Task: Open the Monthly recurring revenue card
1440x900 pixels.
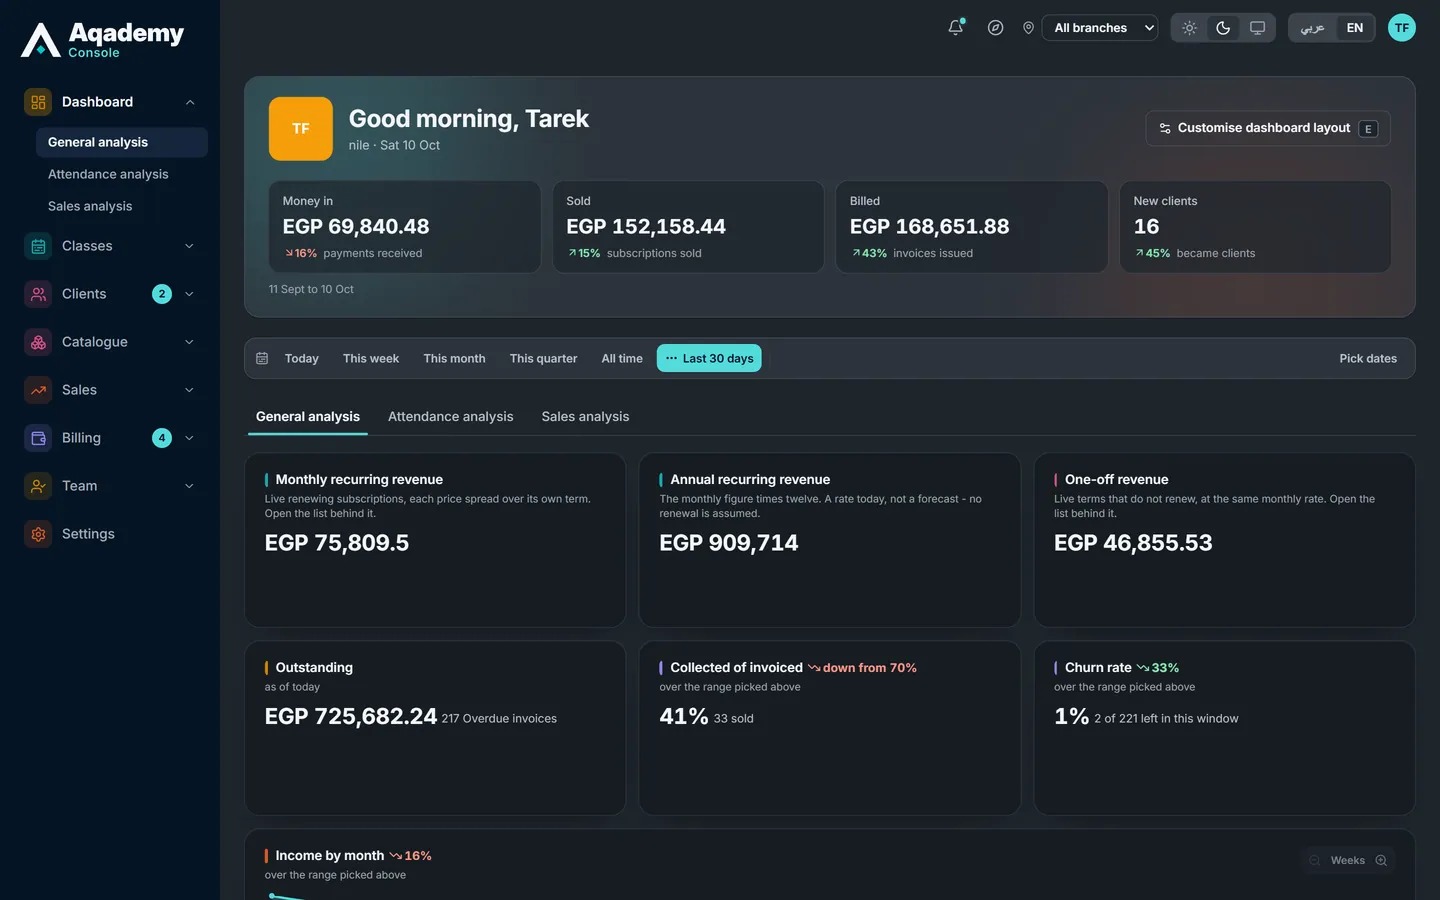Action: pos(435,540)
